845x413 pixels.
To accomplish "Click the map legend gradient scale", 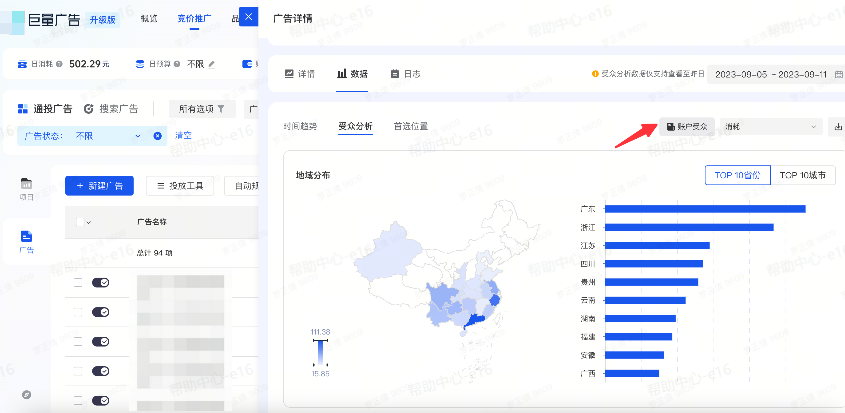I will coord(321,353).
